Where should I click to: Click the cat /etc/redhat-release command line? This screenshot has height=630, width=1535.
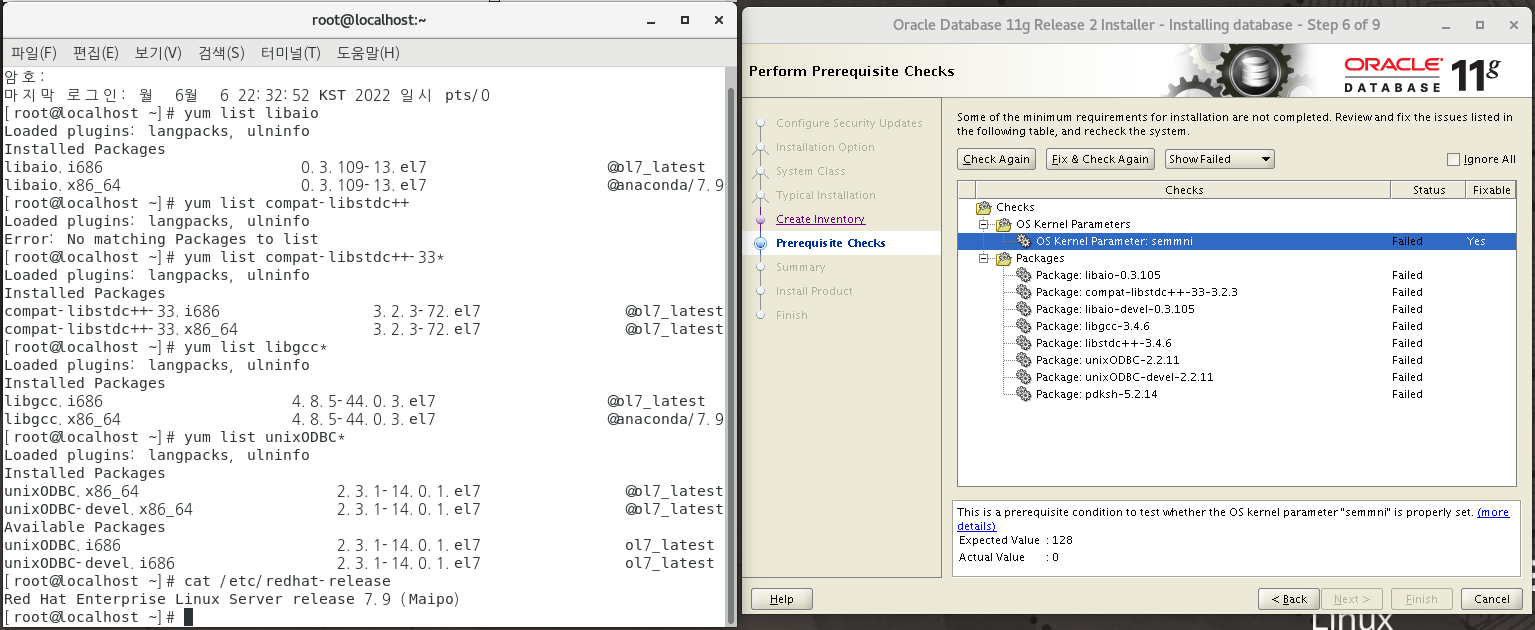pyautogui.click(x=197, y=581)
